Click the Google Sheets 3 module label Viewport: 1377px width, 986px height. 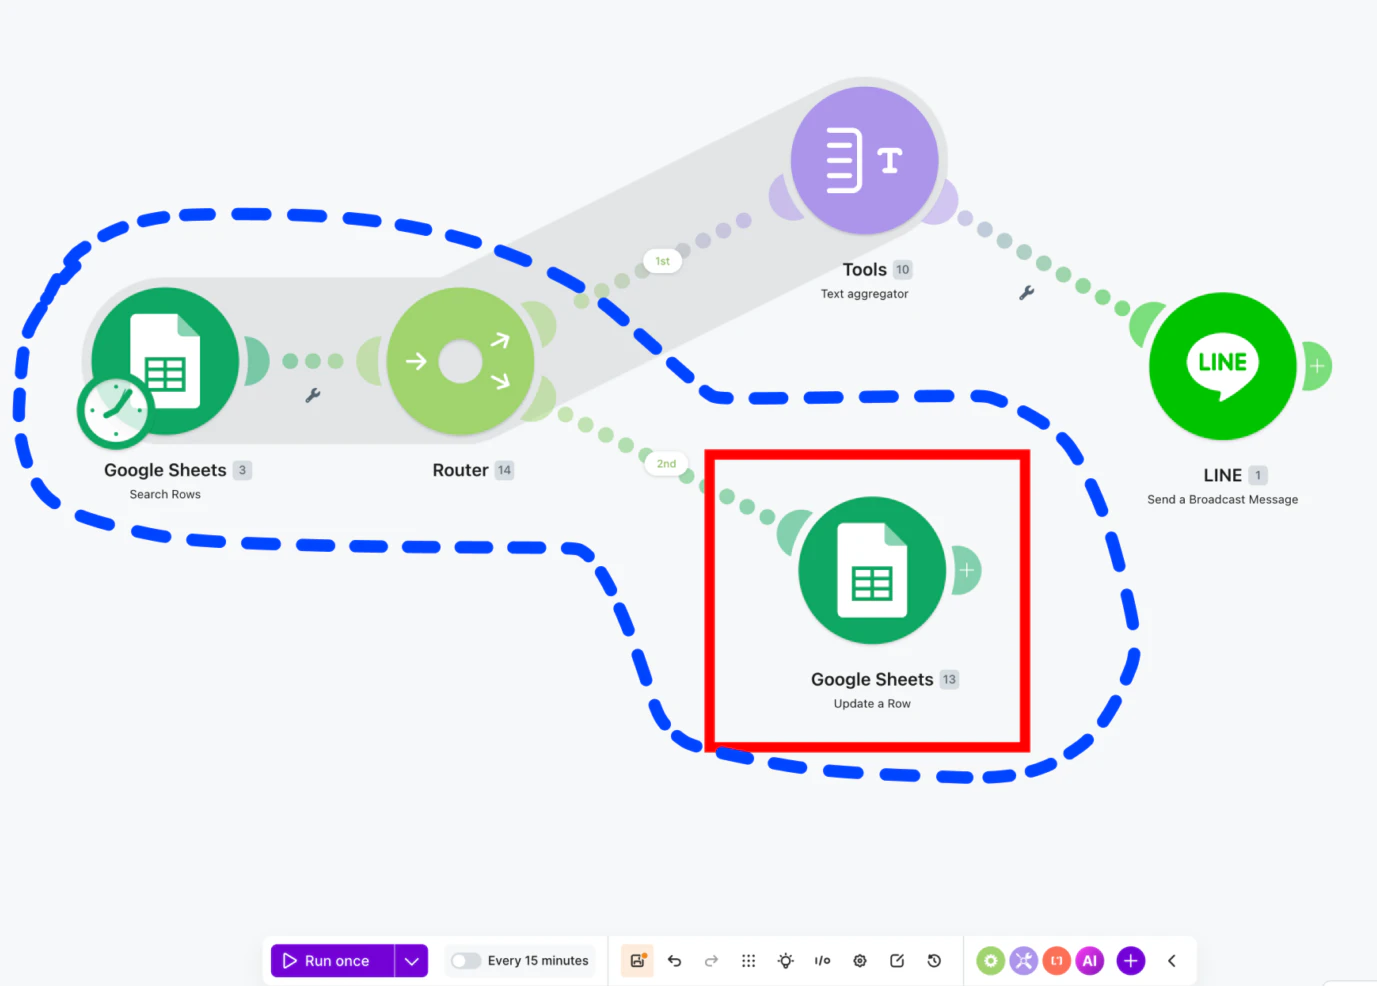coord(166,470)
